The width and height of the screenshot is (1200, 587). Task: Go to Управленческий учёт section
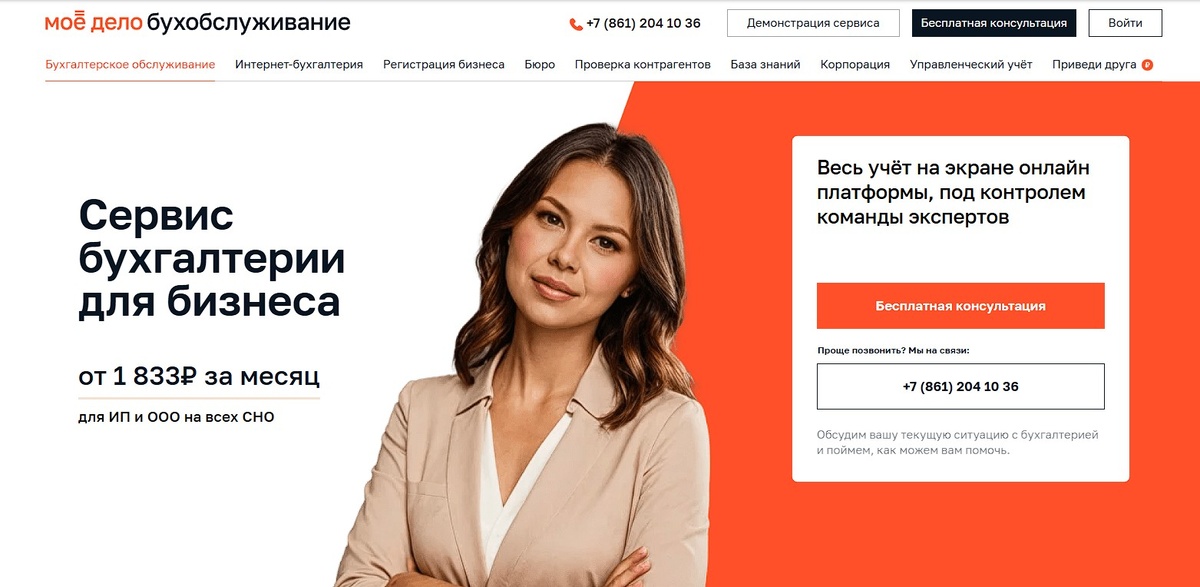pos(971,64)
